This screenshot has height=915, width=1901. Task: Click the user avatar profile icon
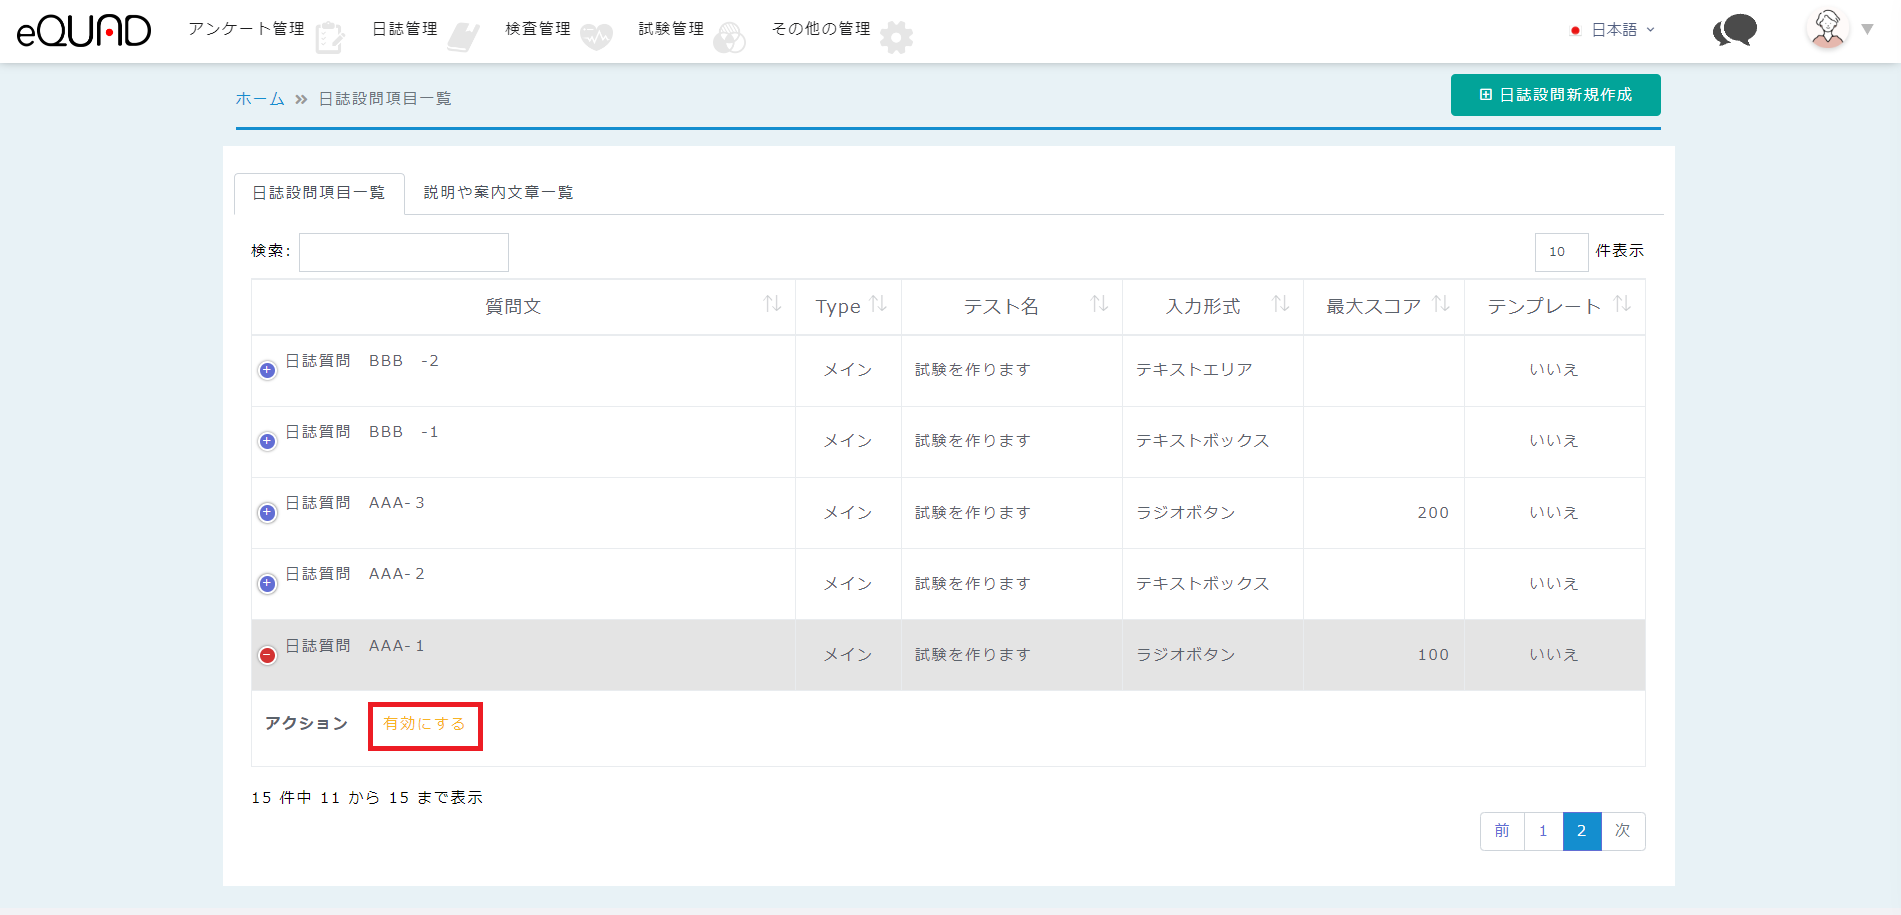point(1828,29)
